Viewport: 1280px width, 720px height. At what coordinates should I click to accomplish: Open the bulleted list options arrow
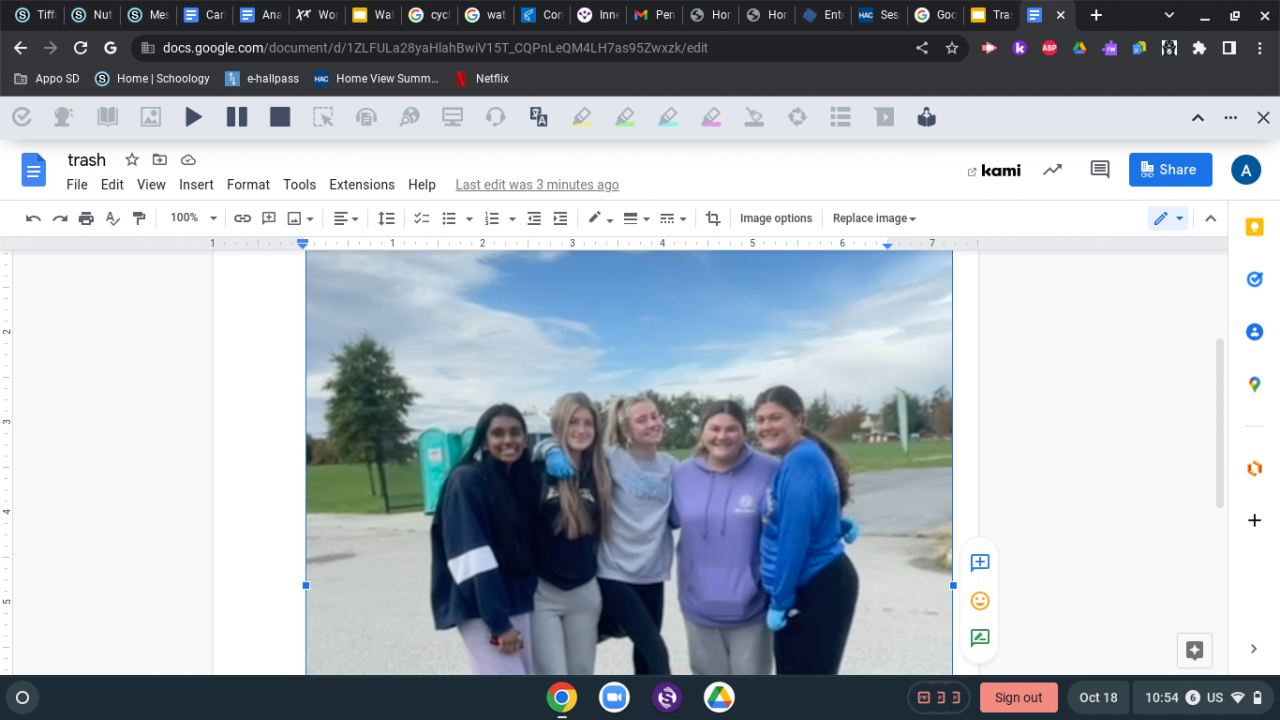coord(469,218)
